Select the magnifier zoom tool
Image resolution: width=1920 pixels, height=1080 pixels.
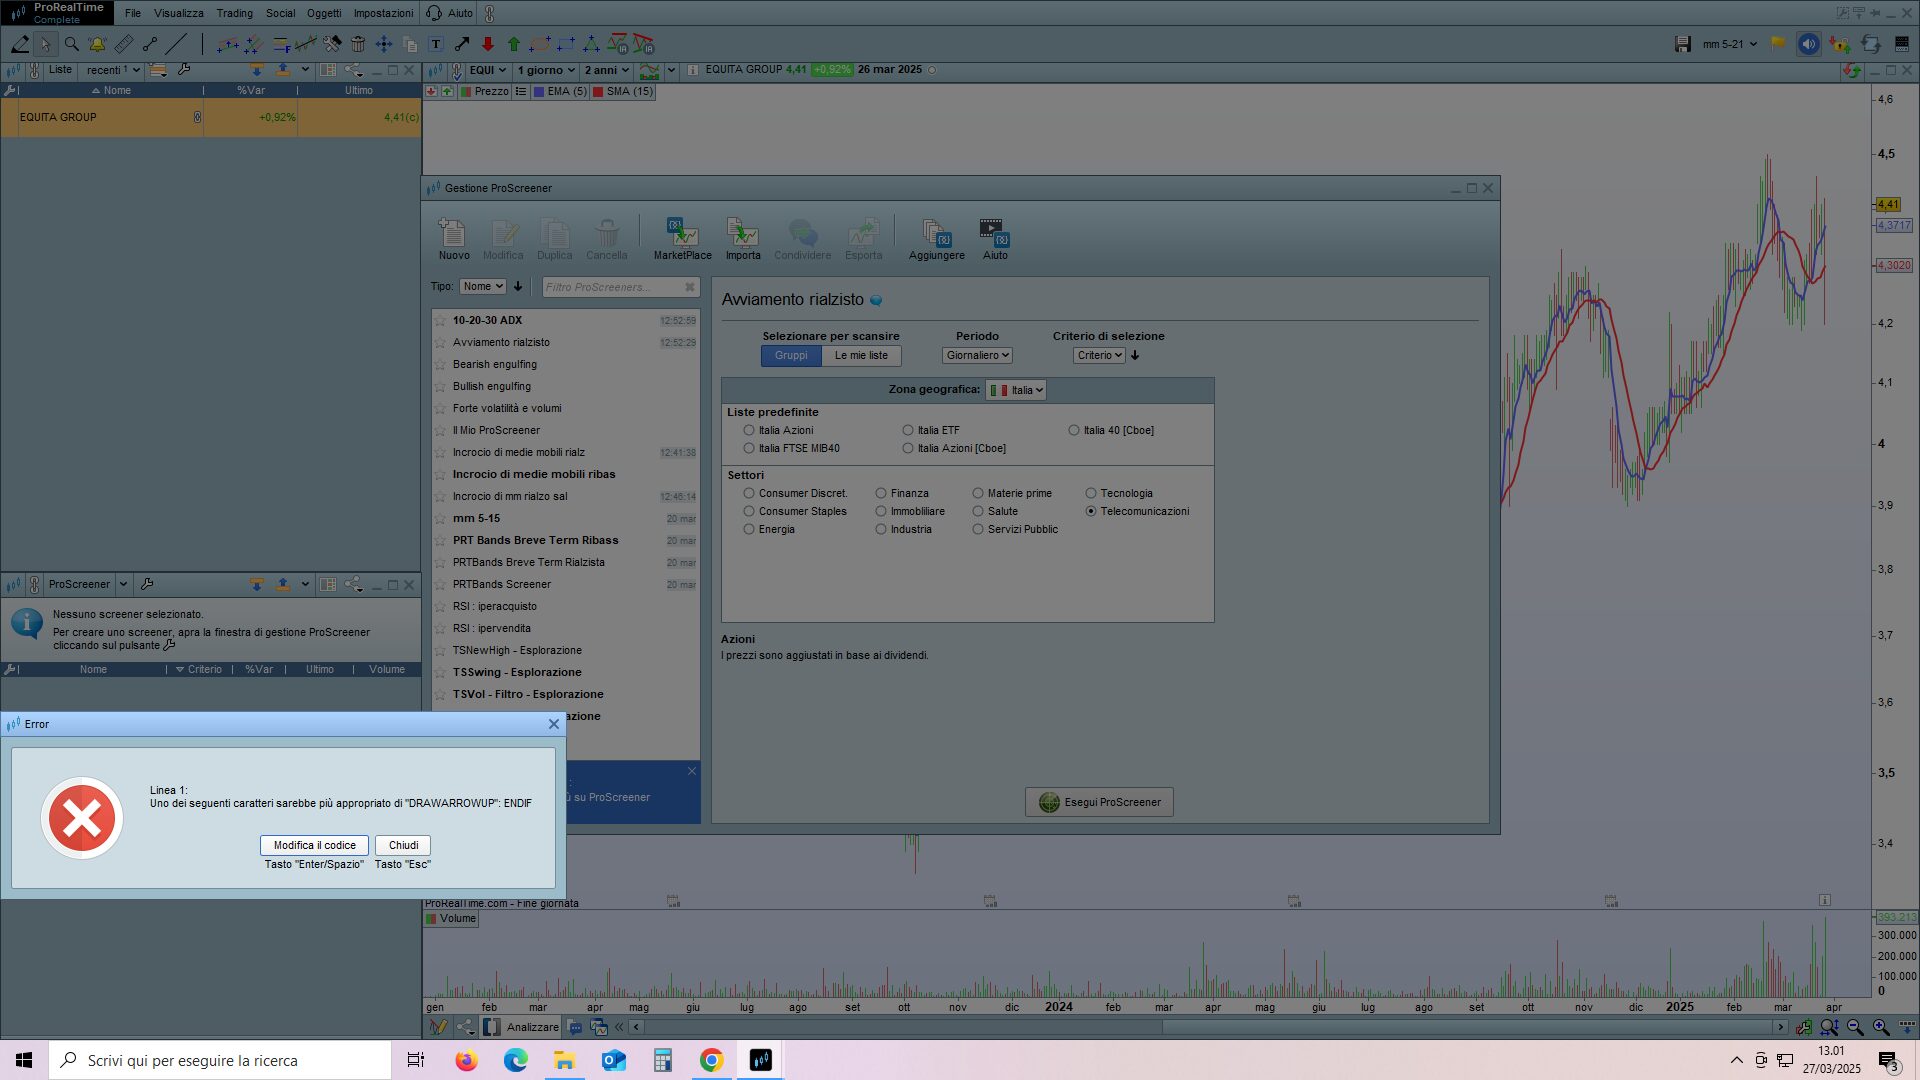point(71,44)
